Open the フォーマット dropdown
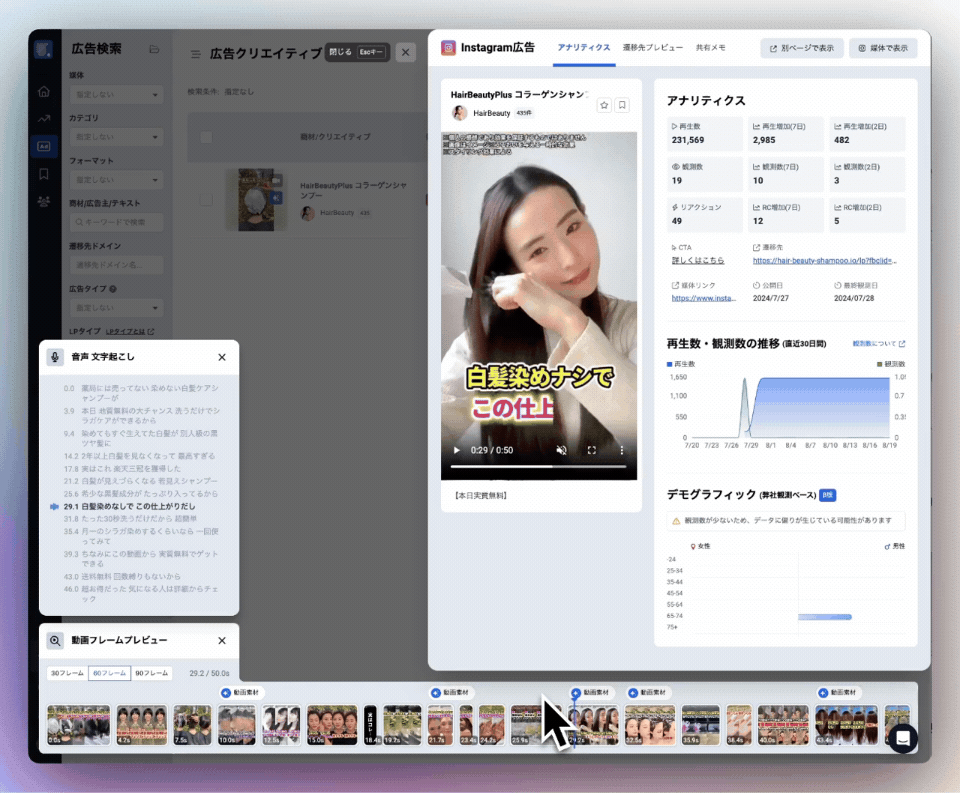This screenshot has height=793, width=960. (116, 180)
